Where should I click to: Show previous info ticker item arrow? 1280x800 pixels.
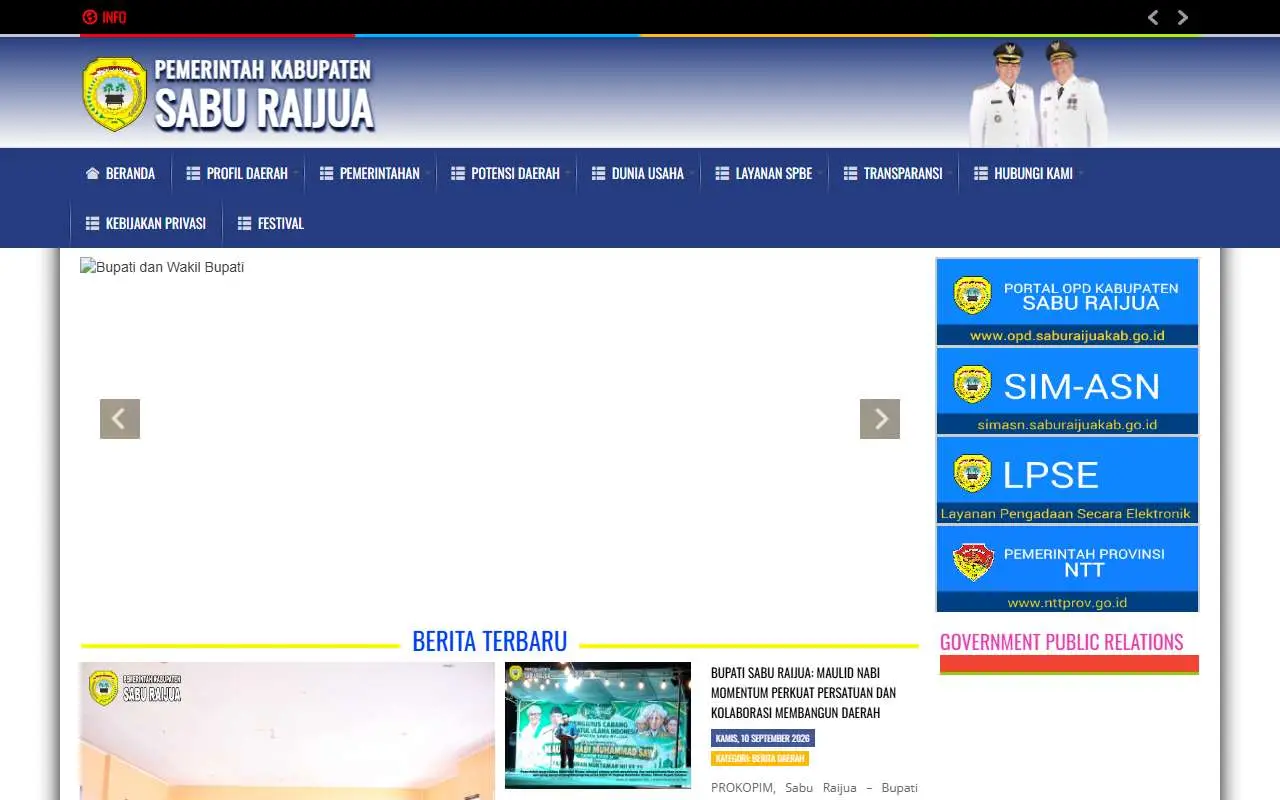(1153, 17)
